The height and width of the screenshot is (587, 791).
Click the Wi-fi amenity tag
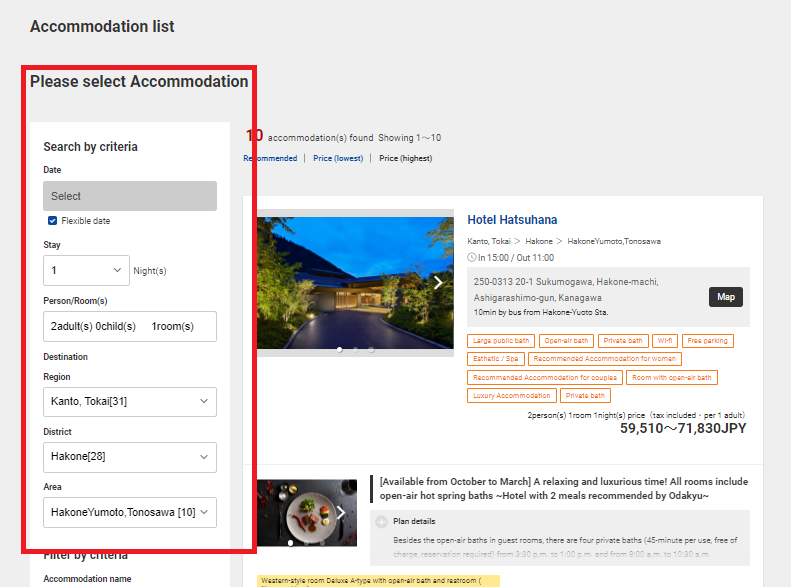point(665,341)
